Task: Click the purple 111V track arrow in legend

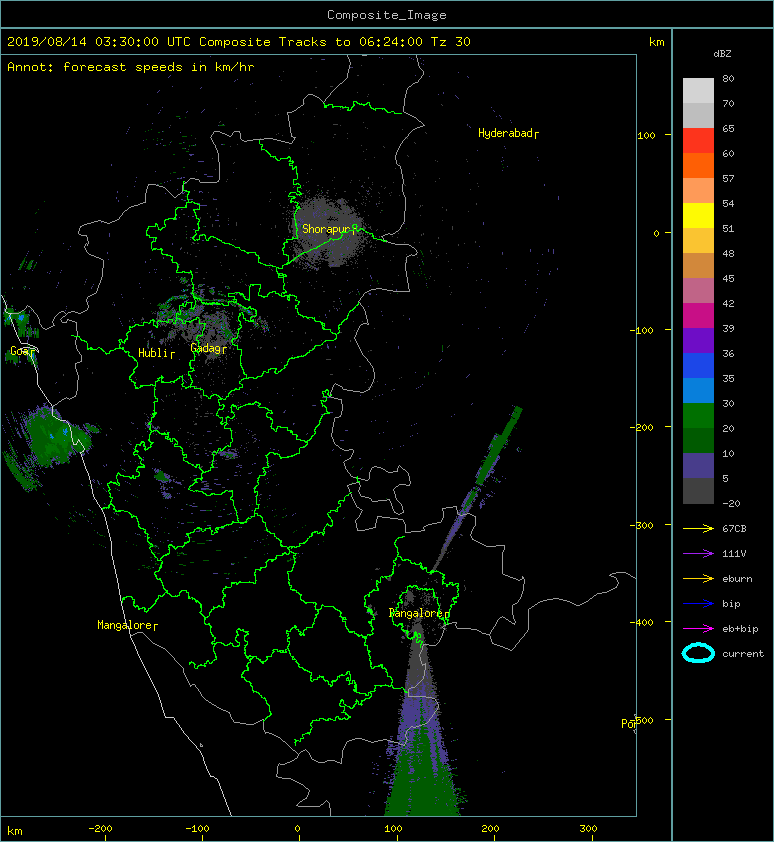Action: click(698, 554)
